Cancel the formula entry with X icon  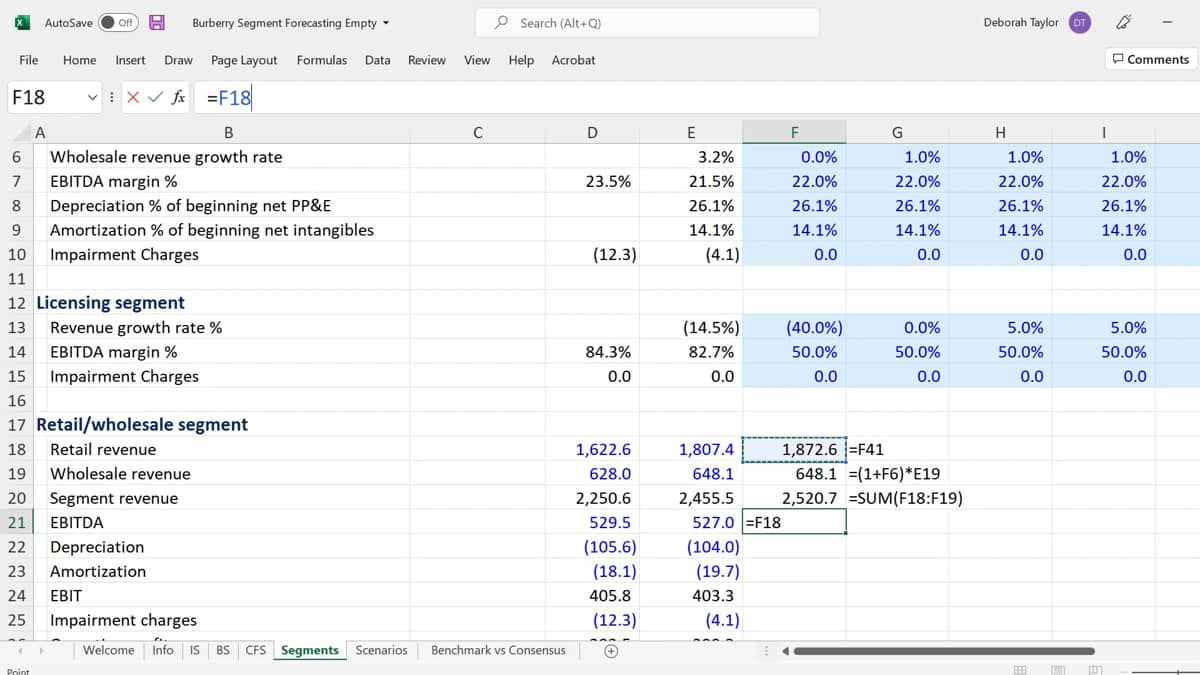click(132, 97)
